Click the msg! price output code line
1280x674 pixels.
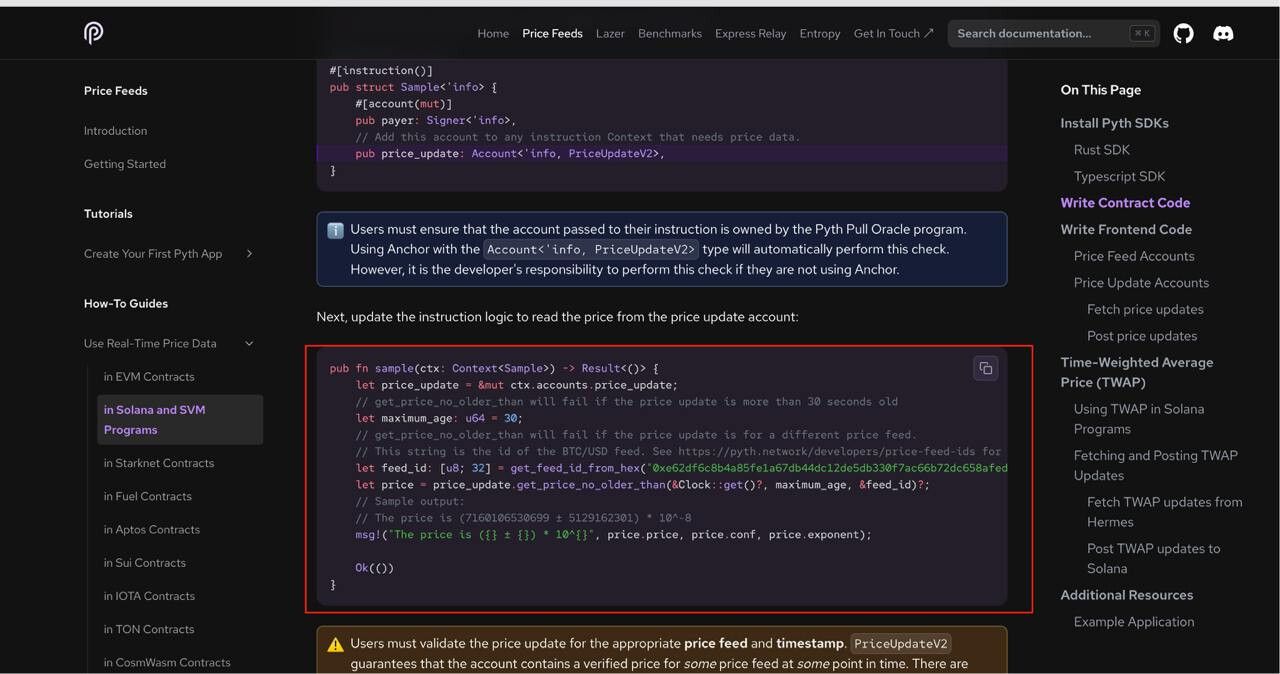(x=613, y=535)
